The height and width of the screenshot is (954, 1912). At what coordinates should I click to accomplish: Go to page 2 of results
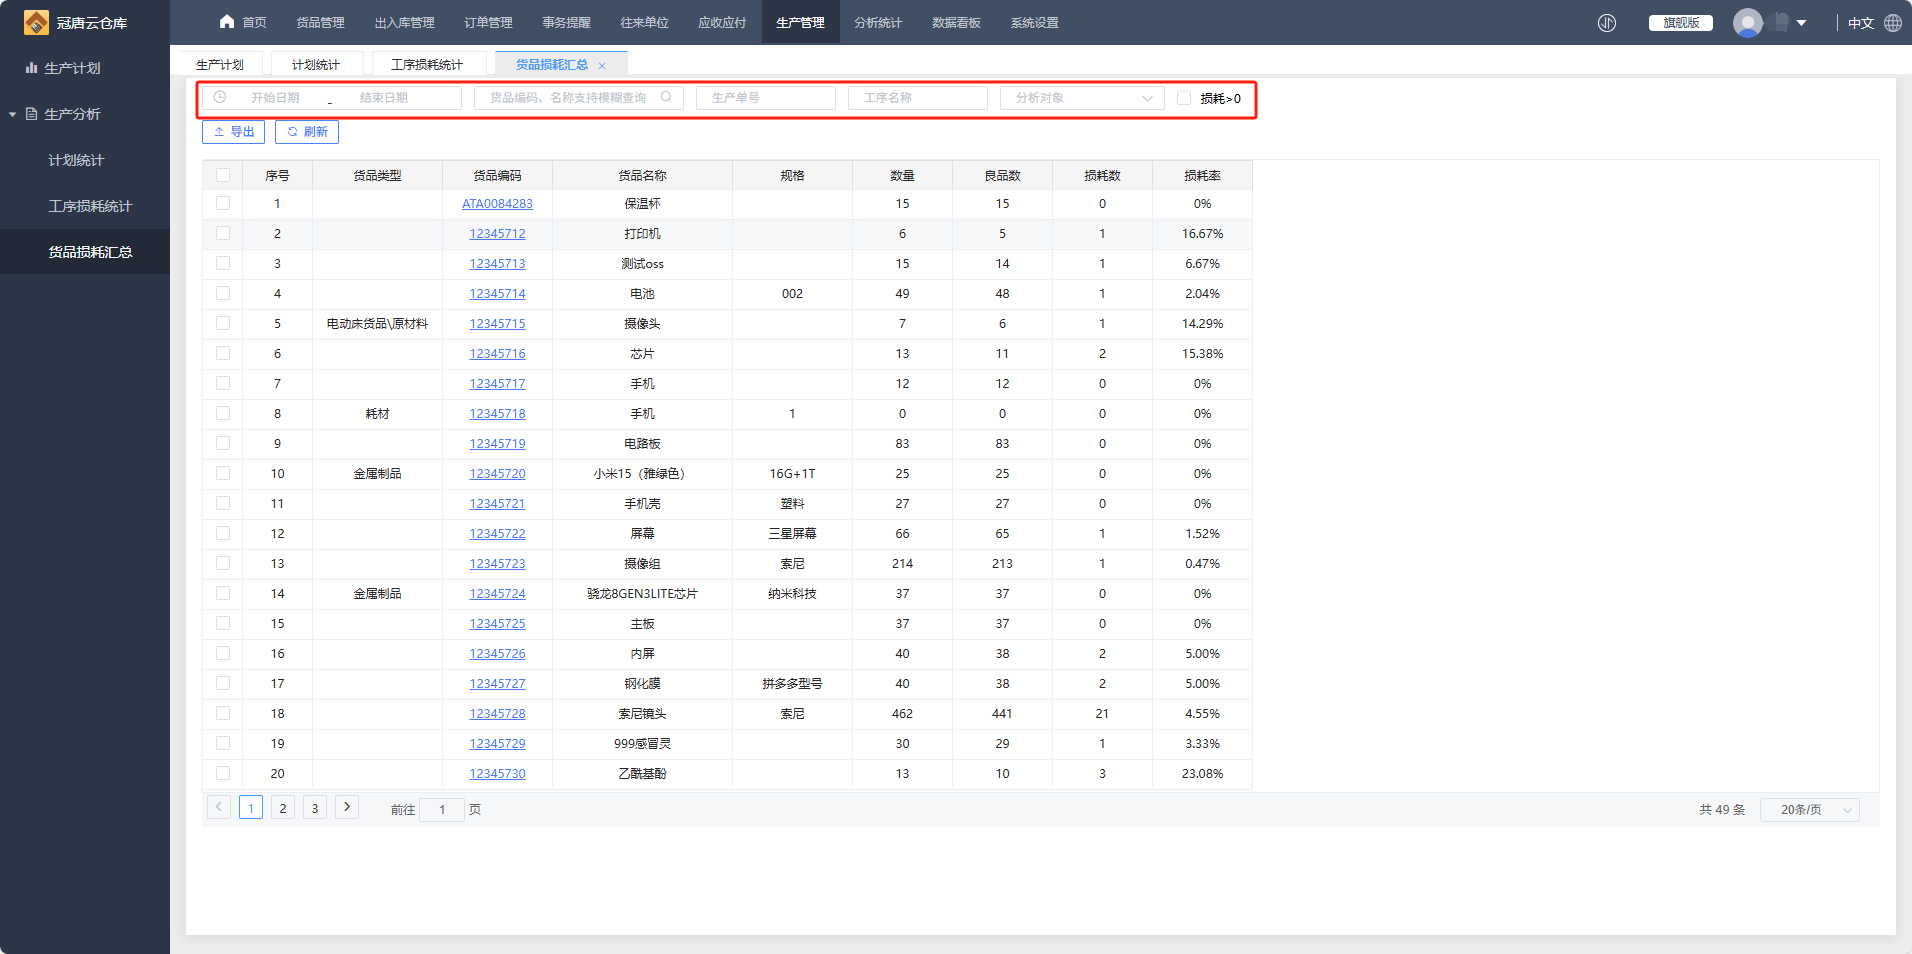pos(283,808)
